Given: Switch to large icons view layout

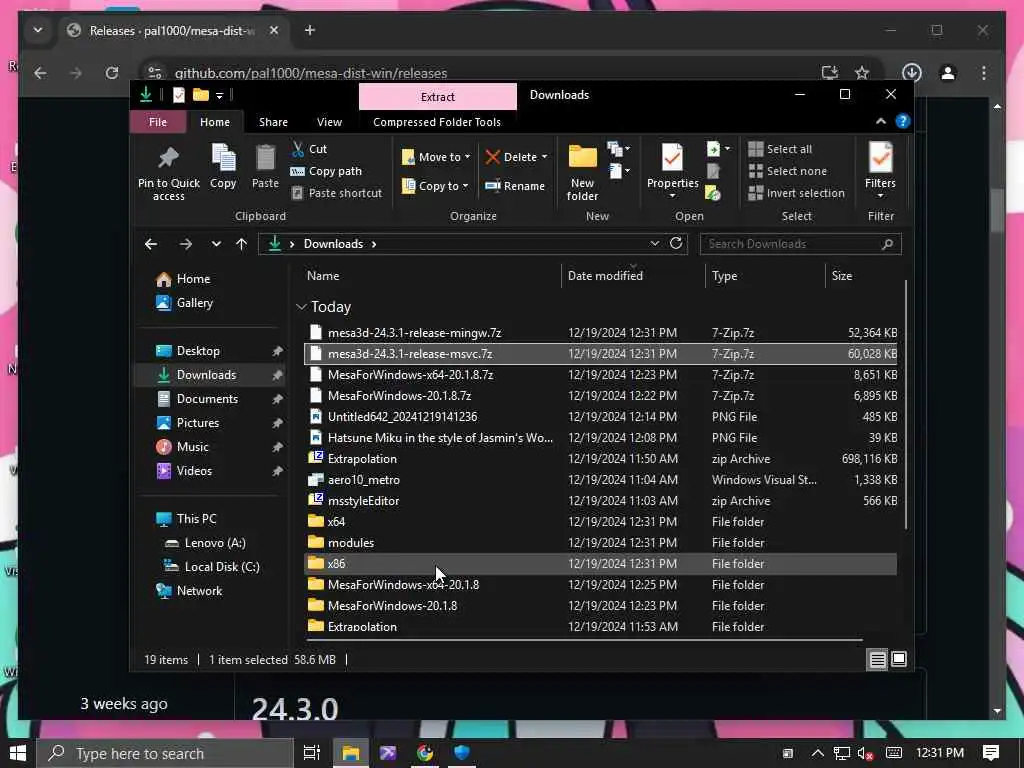Looking at the screenshot, I should 899,660.
